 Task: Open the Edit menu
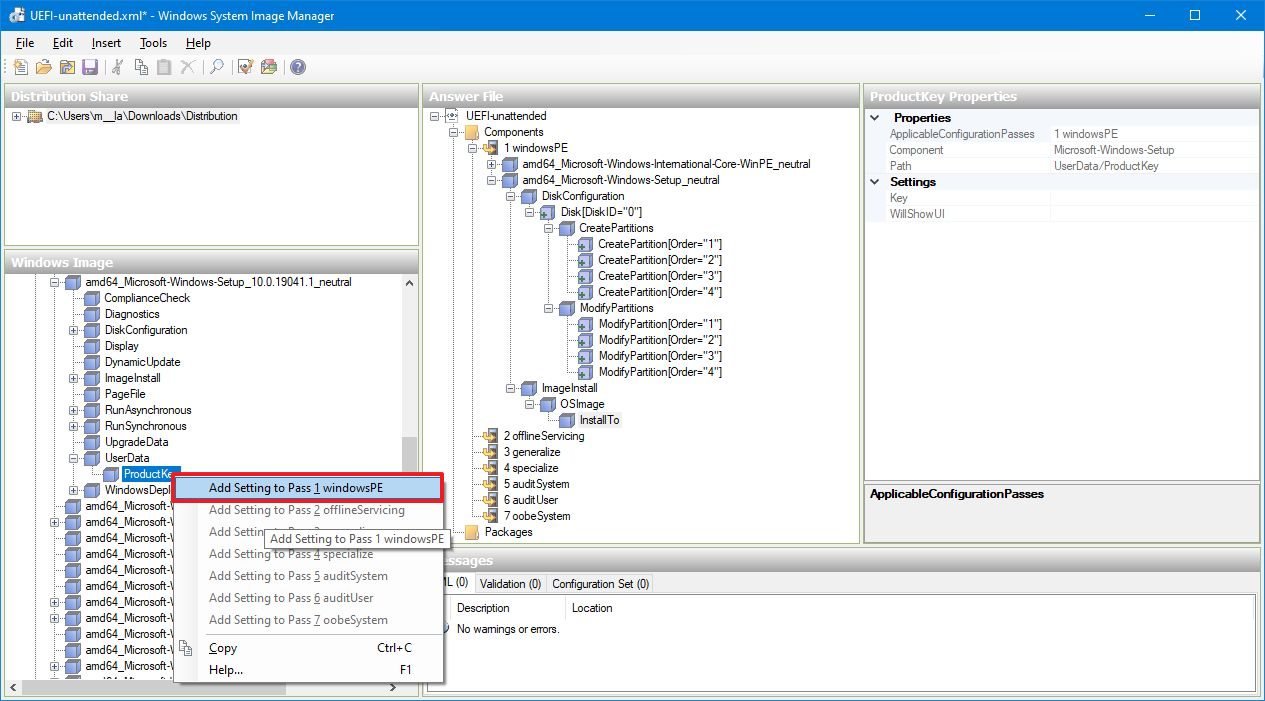tap(63, 43)
